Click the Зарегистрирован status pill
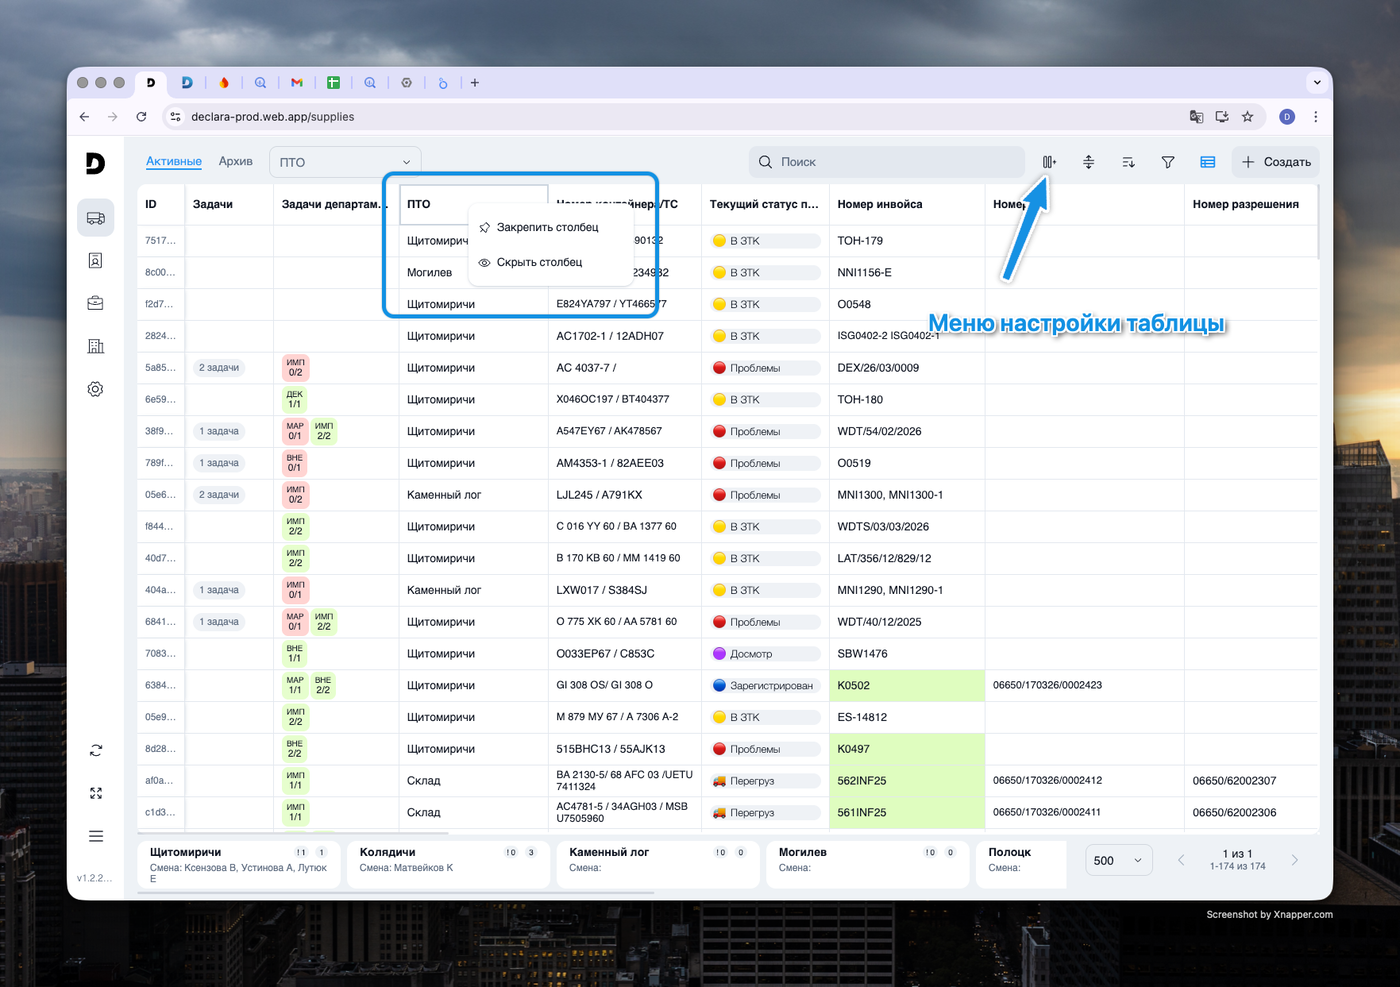The height and width of the screenshot is (987, 1400). coord(765,686)
